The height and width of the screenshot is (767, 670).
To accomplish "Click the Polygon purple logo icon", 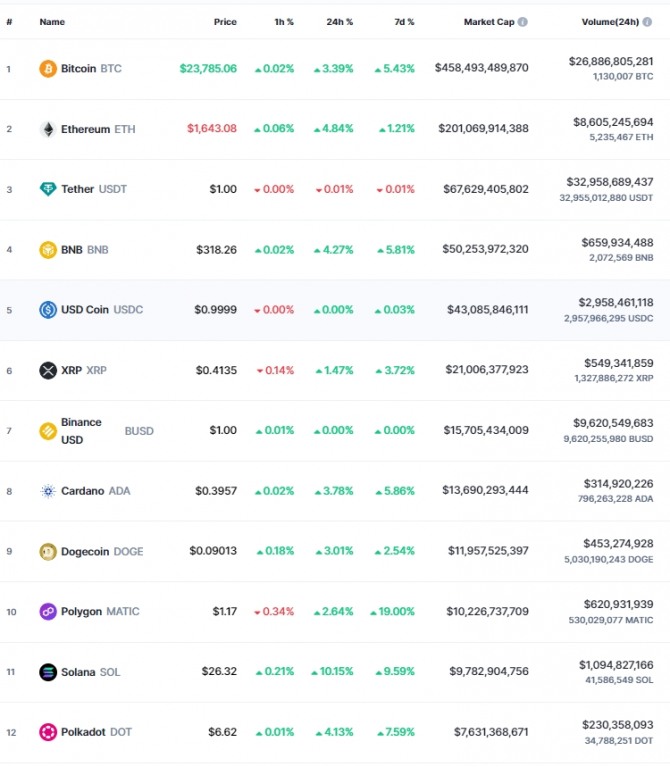I will coord(48,612).
